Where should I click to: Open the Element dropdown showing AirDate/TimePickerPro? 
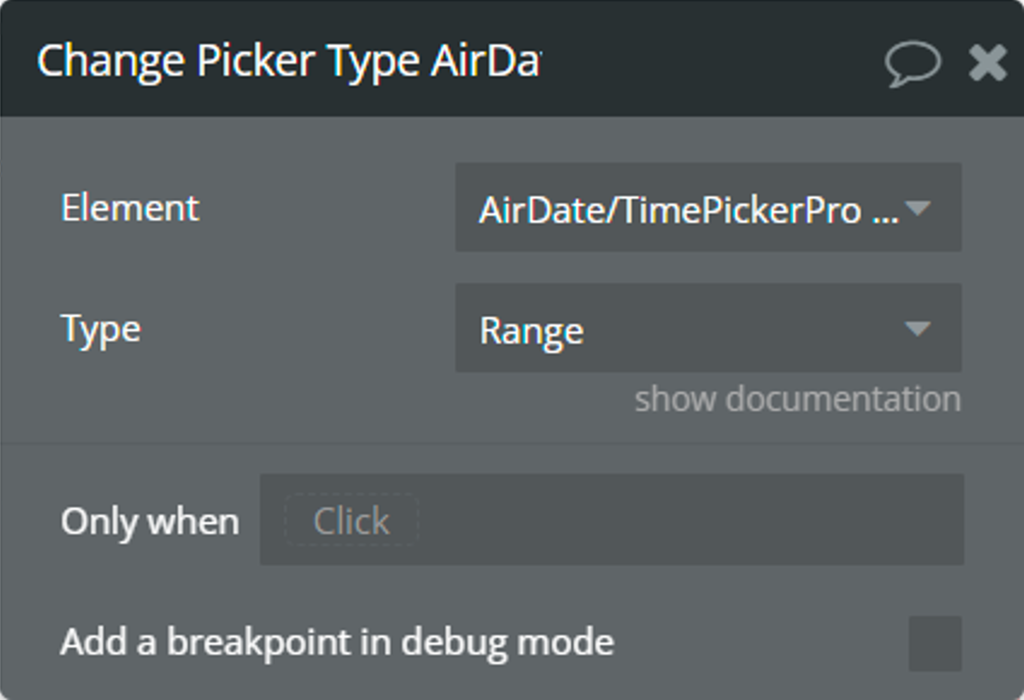coord(708,208)
